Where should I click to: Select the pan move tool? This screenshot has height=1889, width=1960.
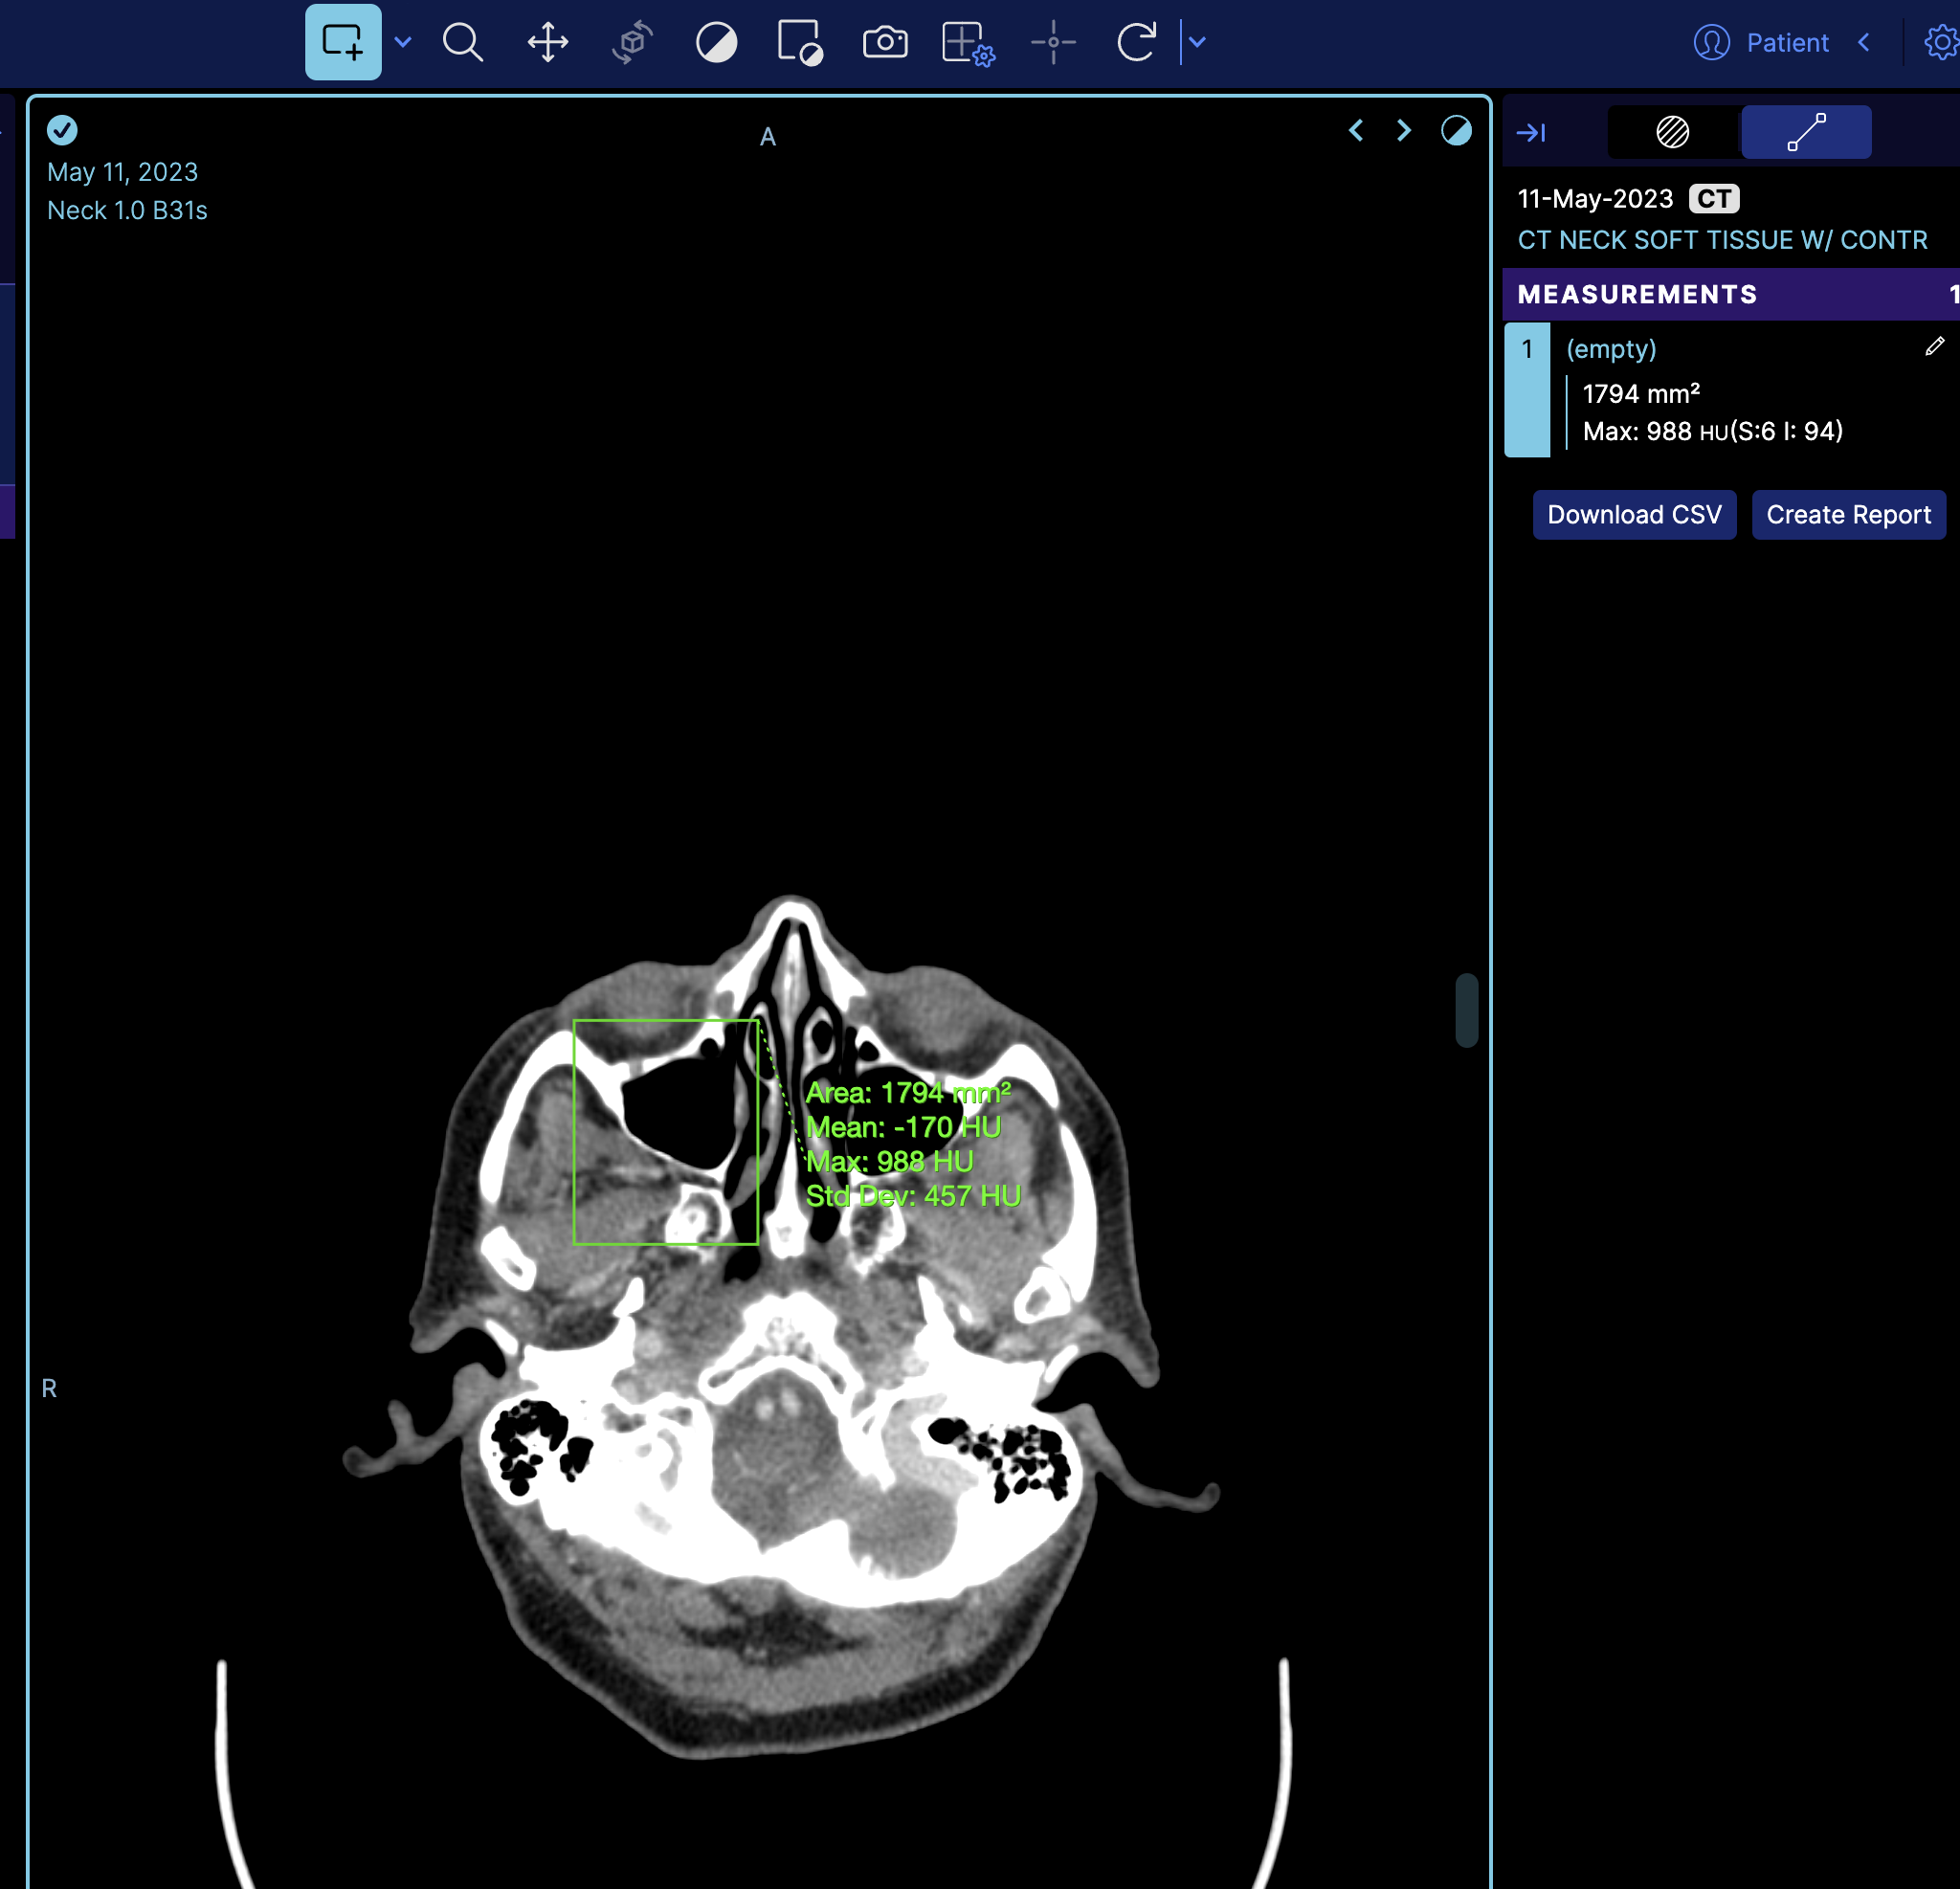(547, 42)
